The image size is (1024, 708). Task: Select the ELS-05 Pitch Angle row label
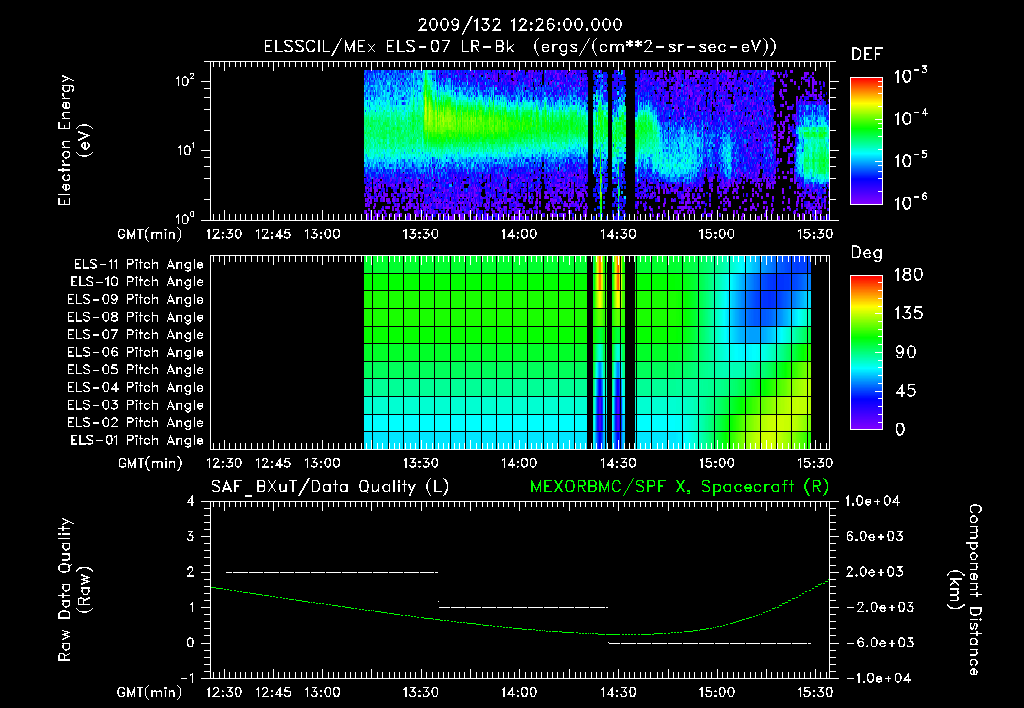[136, 370]
